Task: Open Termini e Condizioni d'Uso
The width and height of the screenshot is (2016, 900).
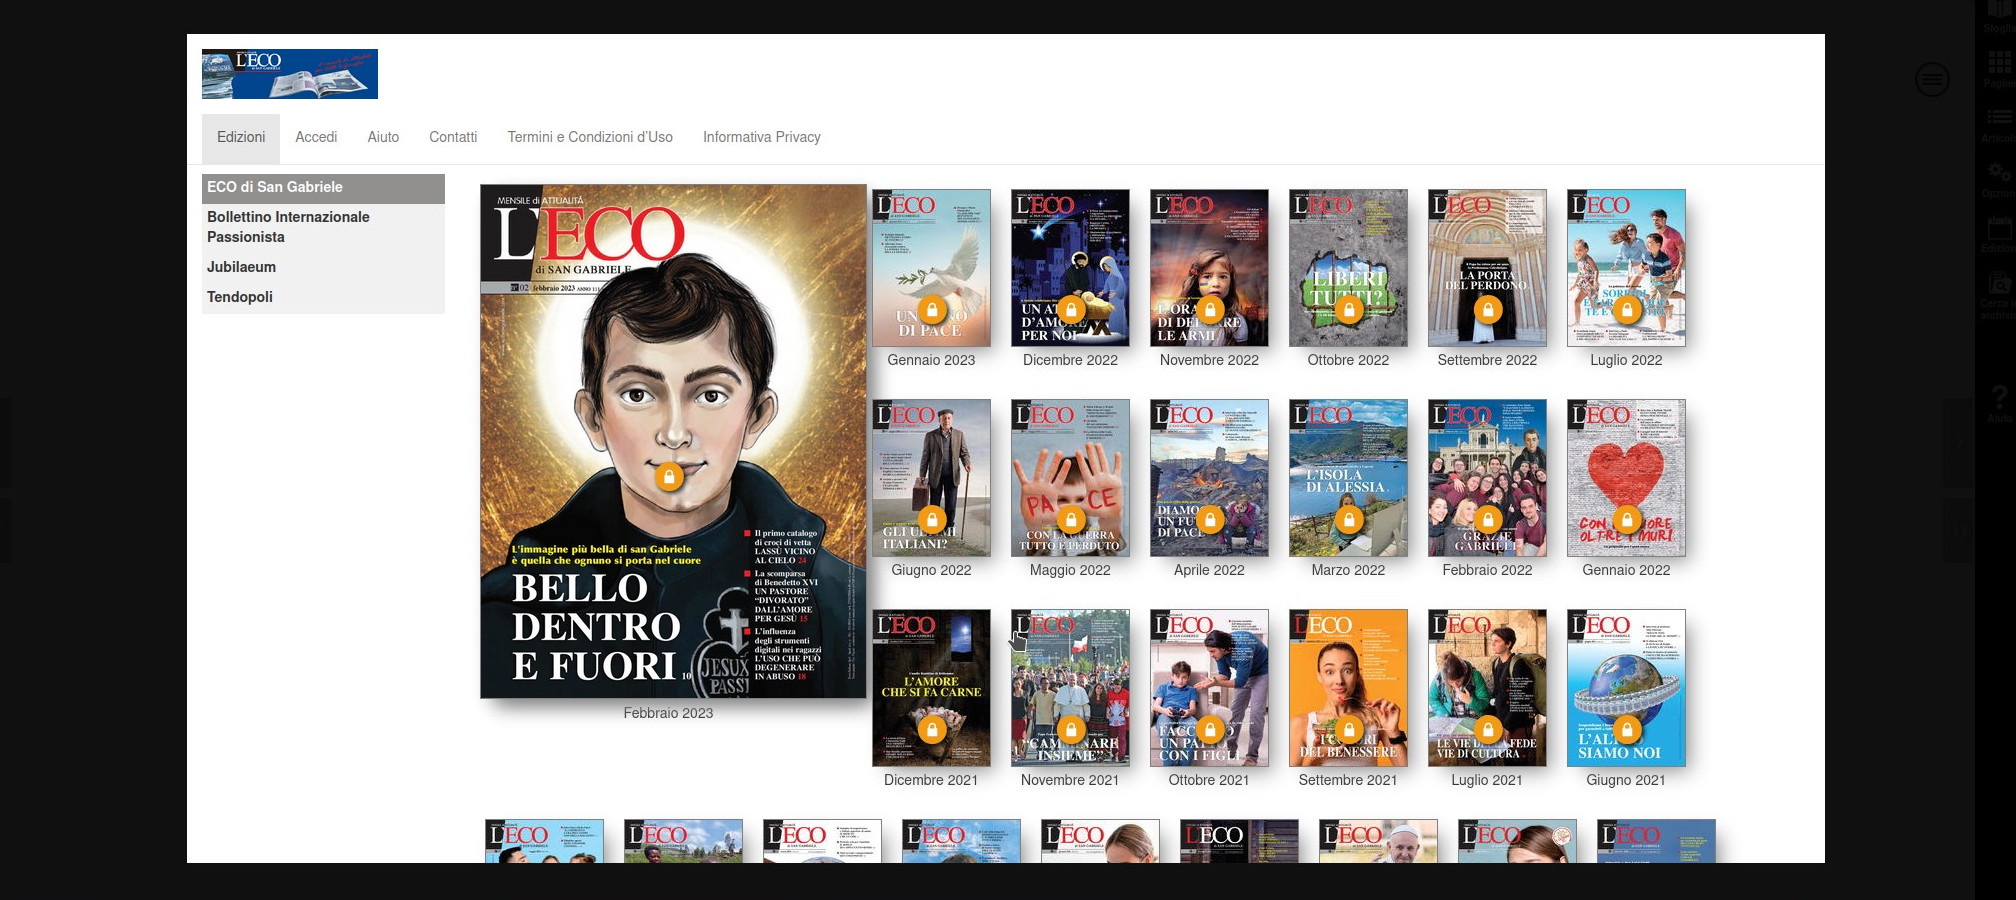Action: pos(590,138)
